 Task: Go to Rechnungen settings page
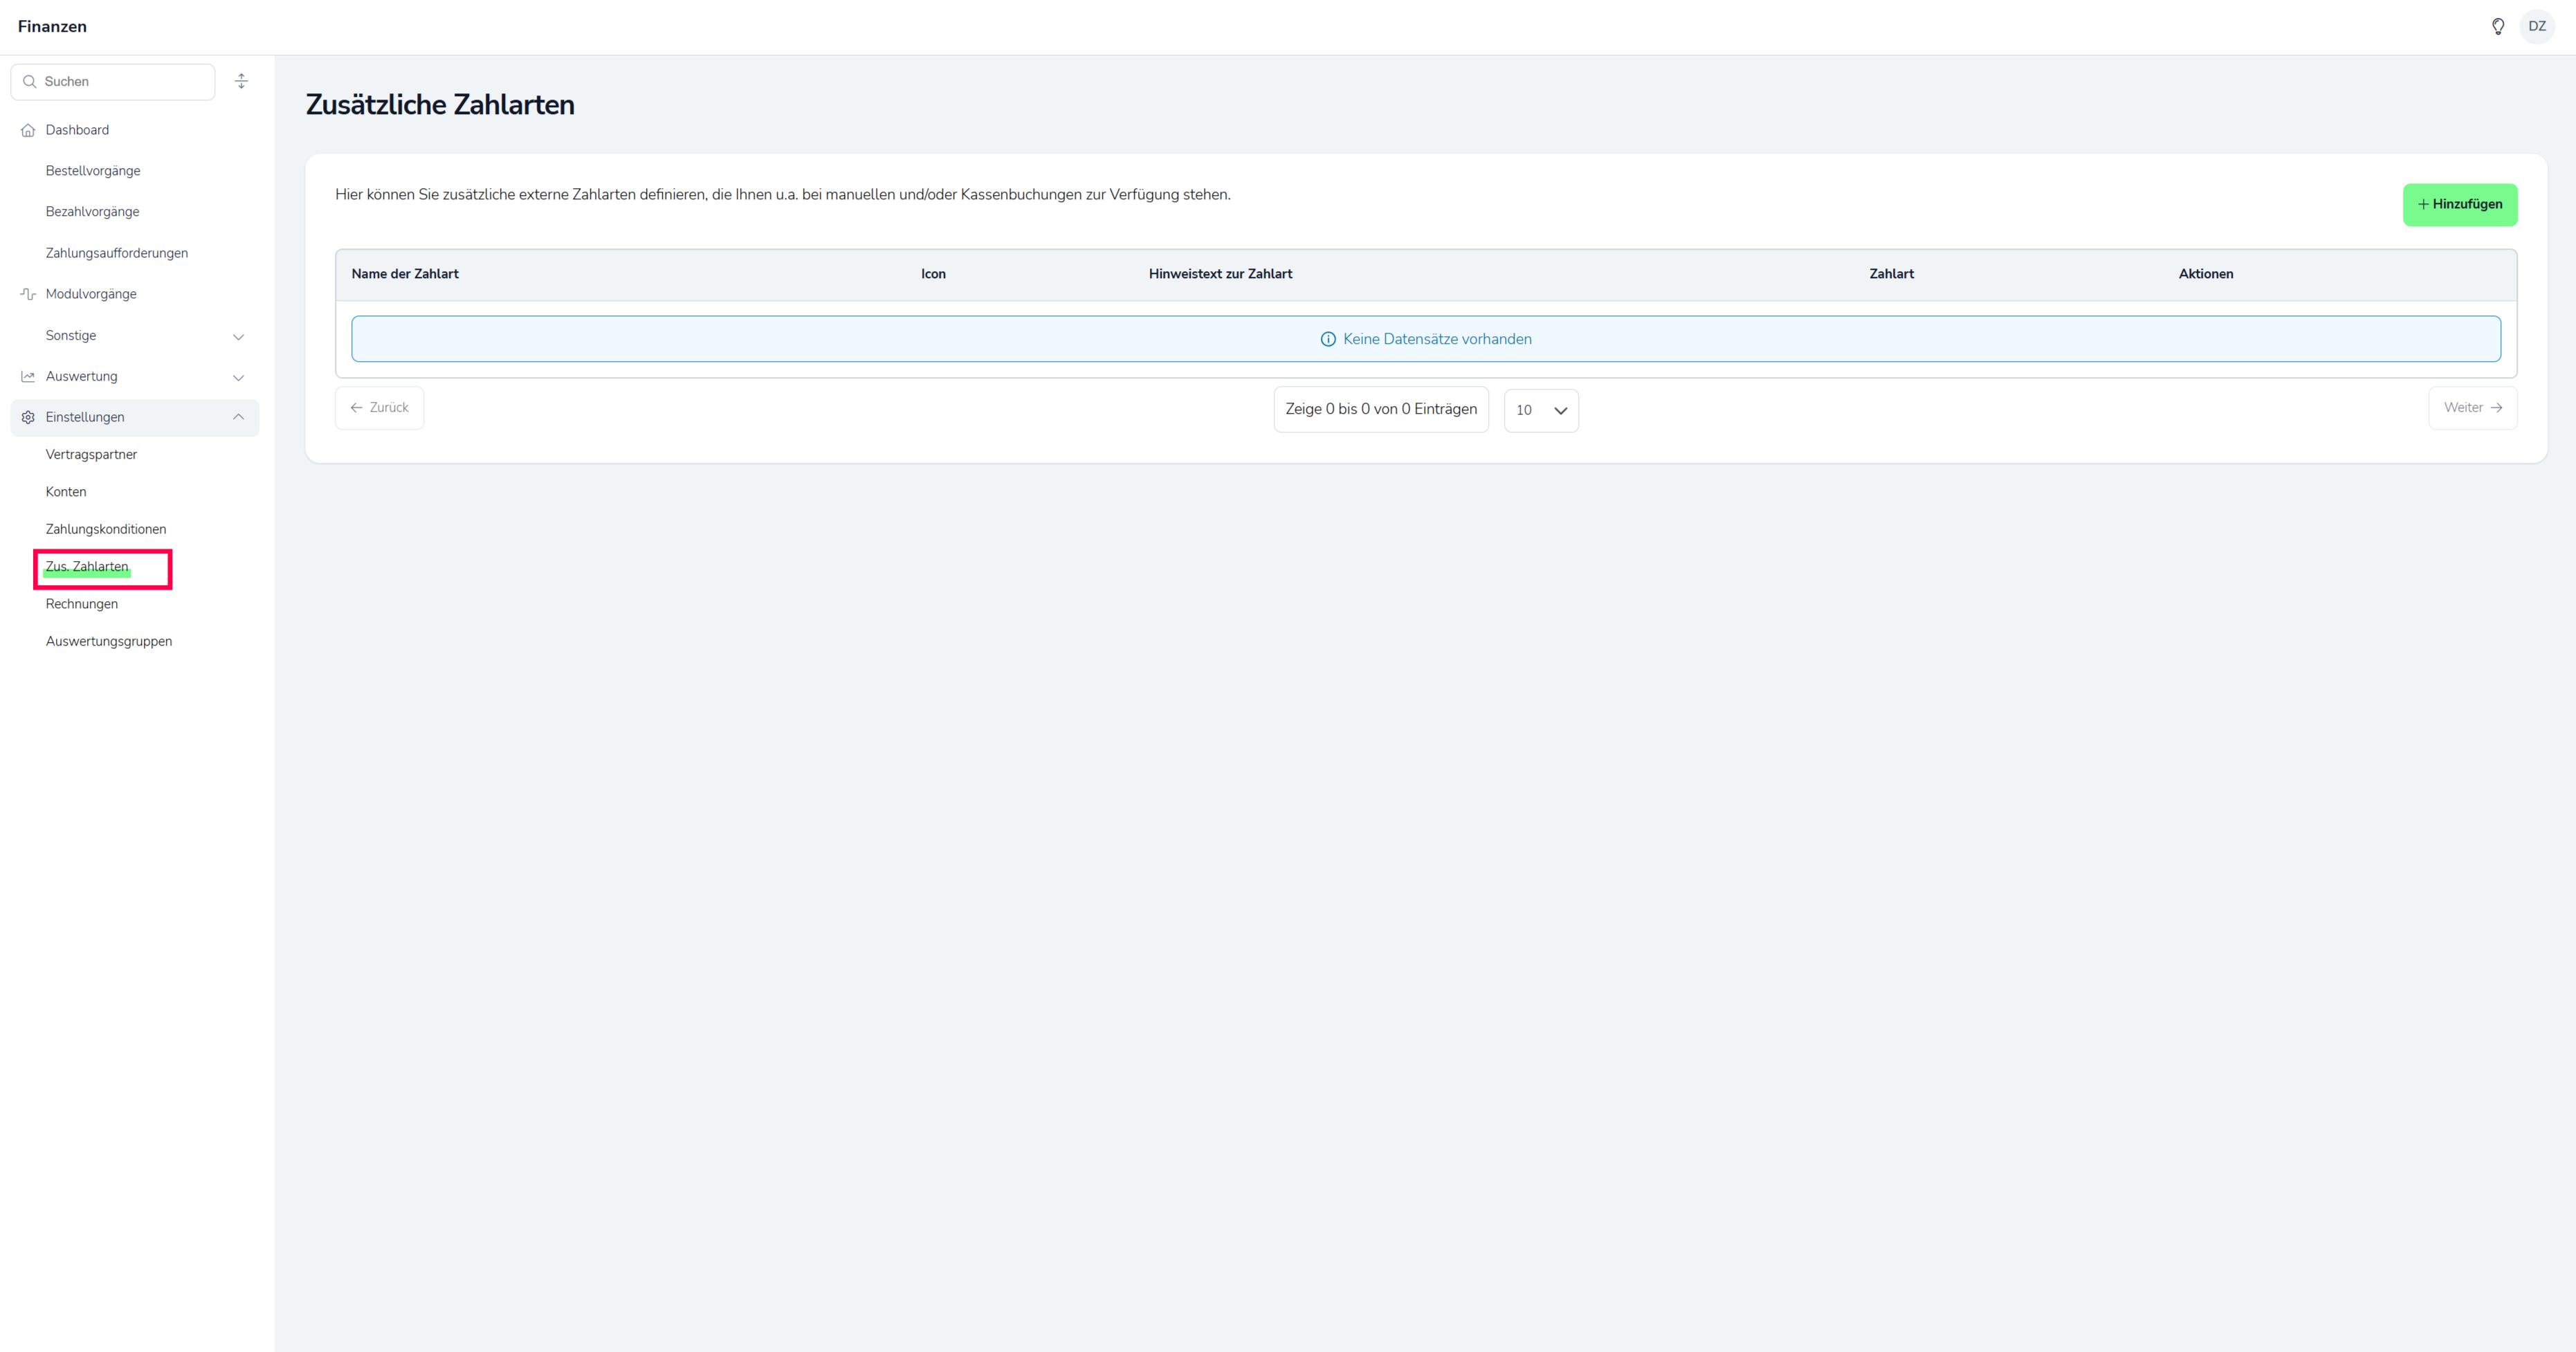click(x=82, y=604)
